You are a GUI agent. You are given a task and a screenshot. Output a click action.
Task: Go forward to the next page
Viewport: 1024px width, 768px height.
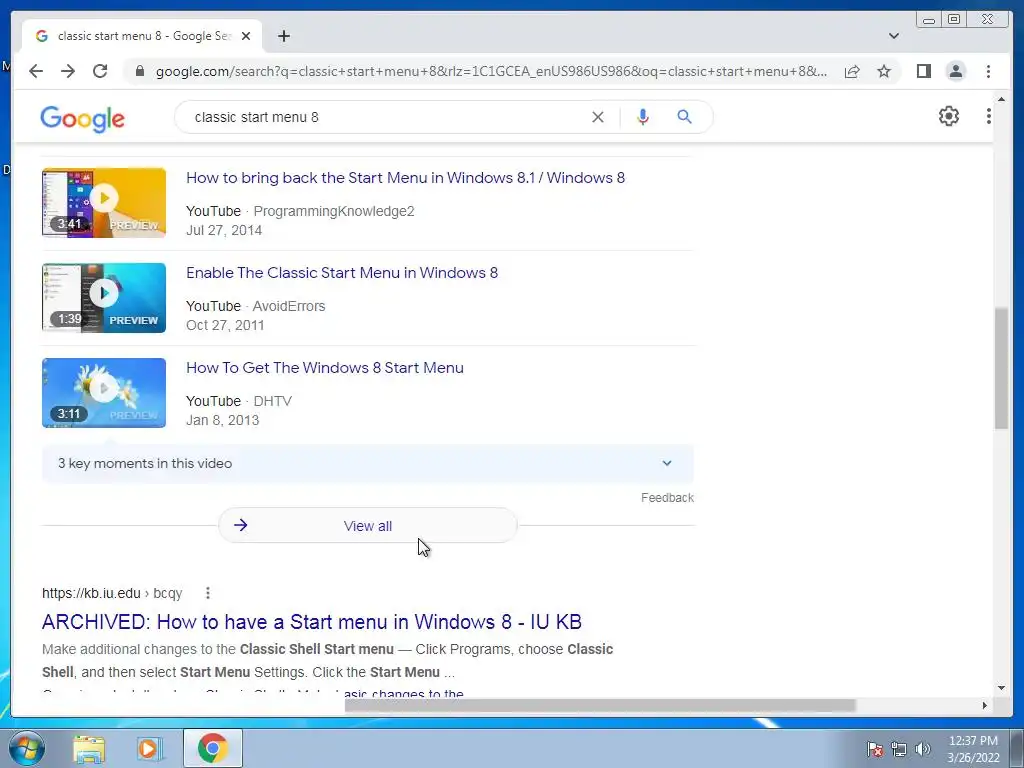[x=68, y=71]
